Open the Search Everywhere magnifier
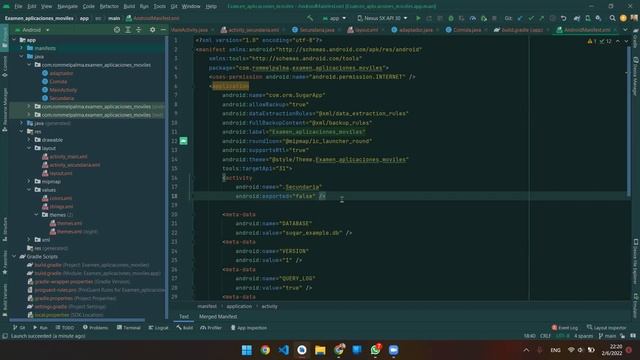Image resolution: width=640 pixels, height=360 pixels. click(x=612, y=18)
